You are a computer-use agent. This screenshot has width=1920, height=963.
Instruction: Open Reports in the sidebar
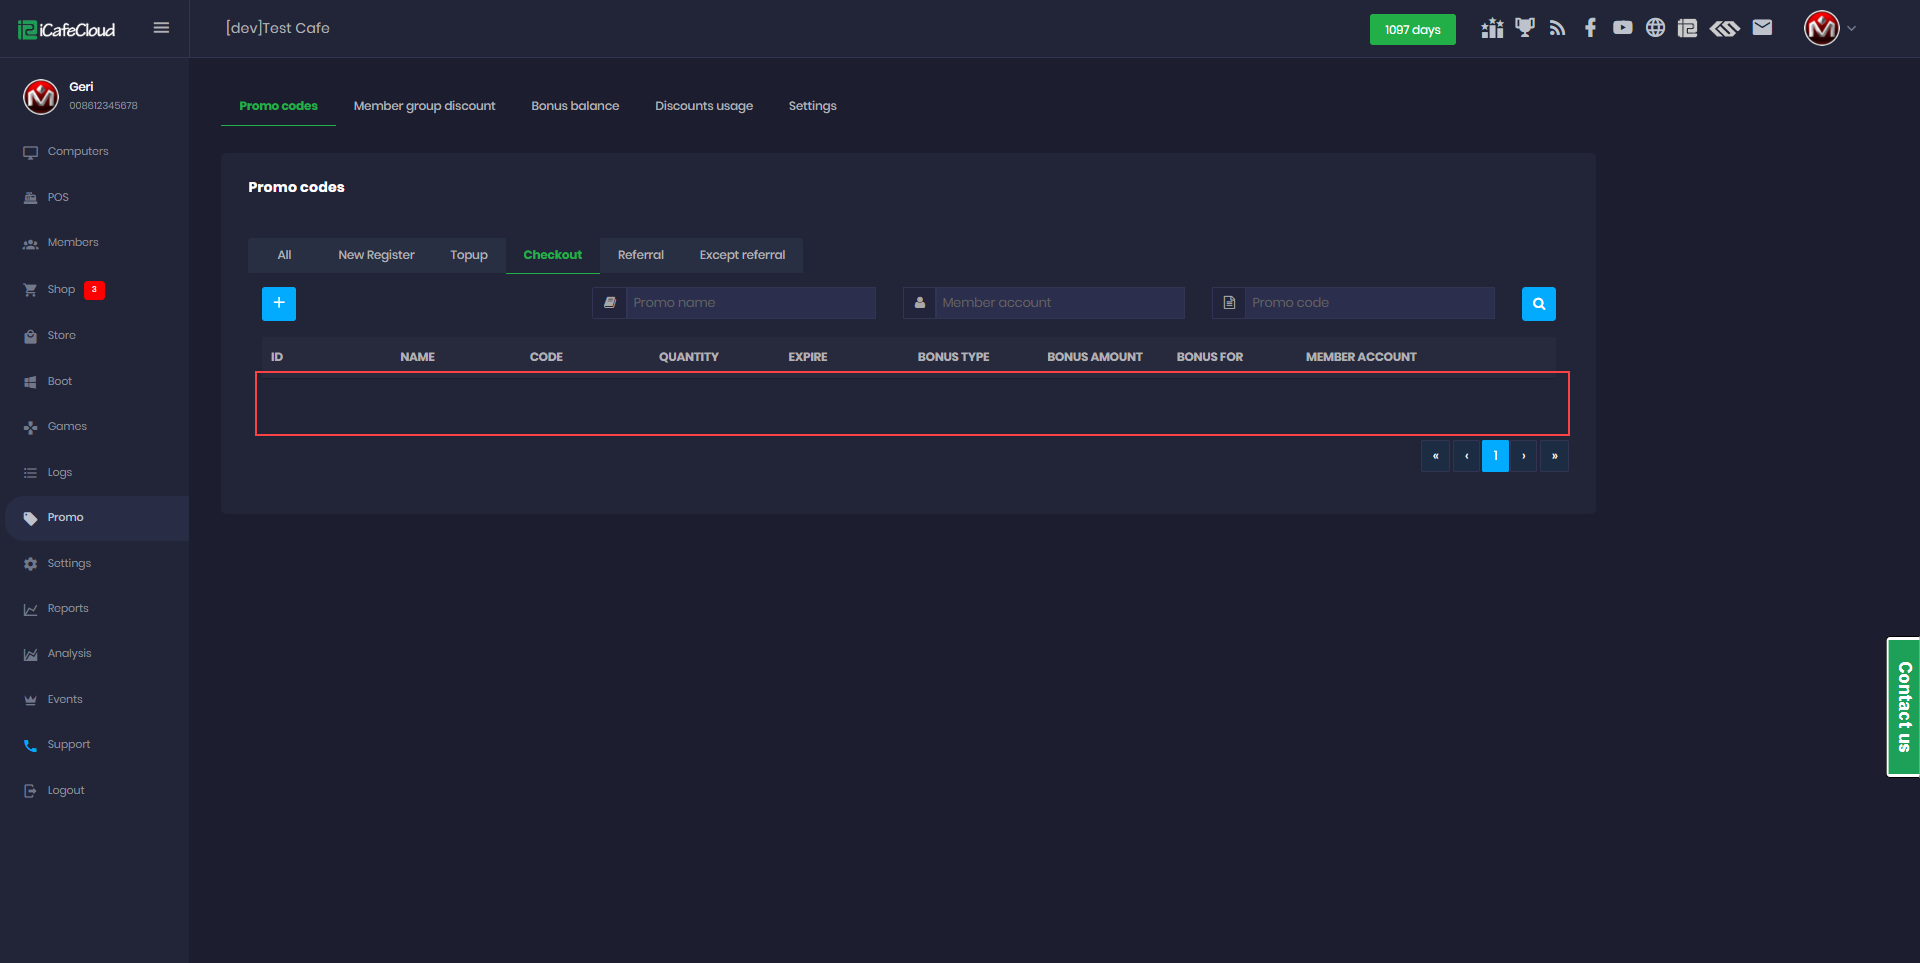(68, 608)
